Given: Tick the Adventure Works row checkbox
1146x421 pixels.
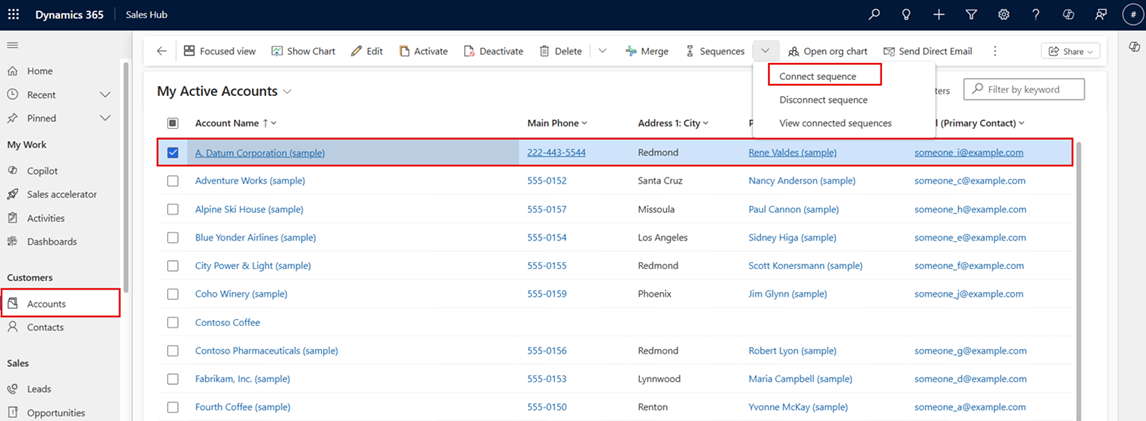Looking at the screenshot, I should coord(173,181).
